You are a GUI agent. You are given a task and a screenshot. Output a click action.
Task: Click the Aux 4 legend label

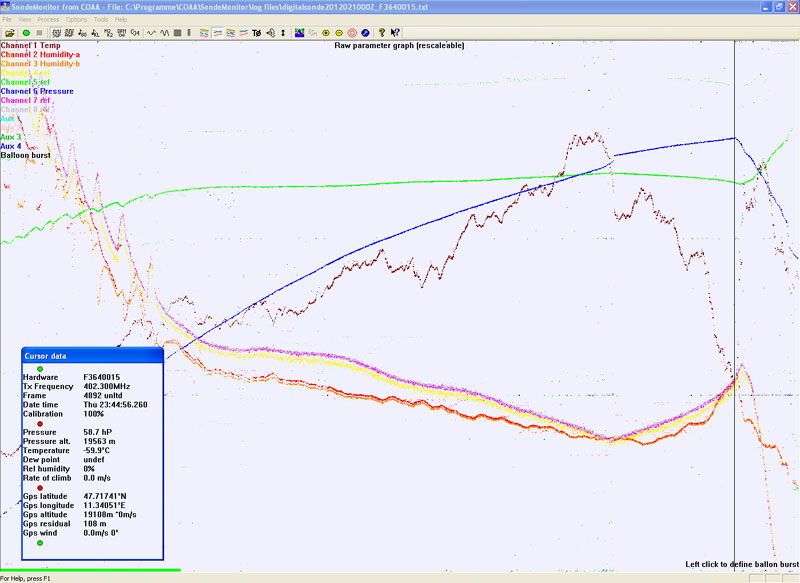tap(11, 146)
